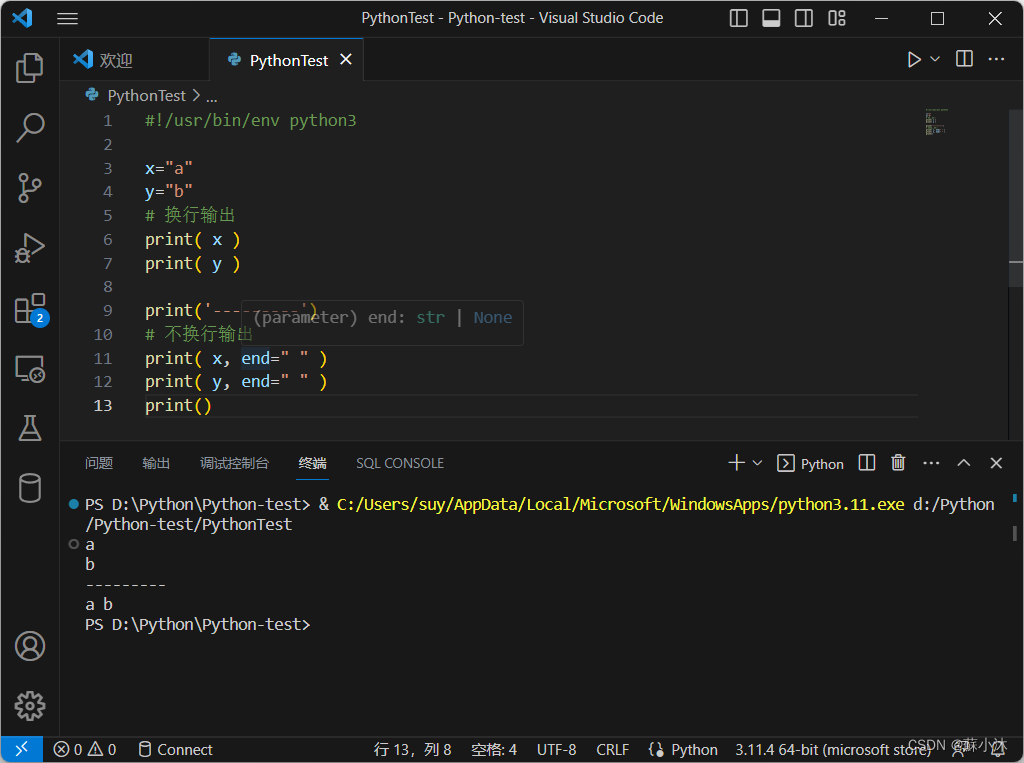
Task: Open Customize Layout options
Action: coord(837,18)
